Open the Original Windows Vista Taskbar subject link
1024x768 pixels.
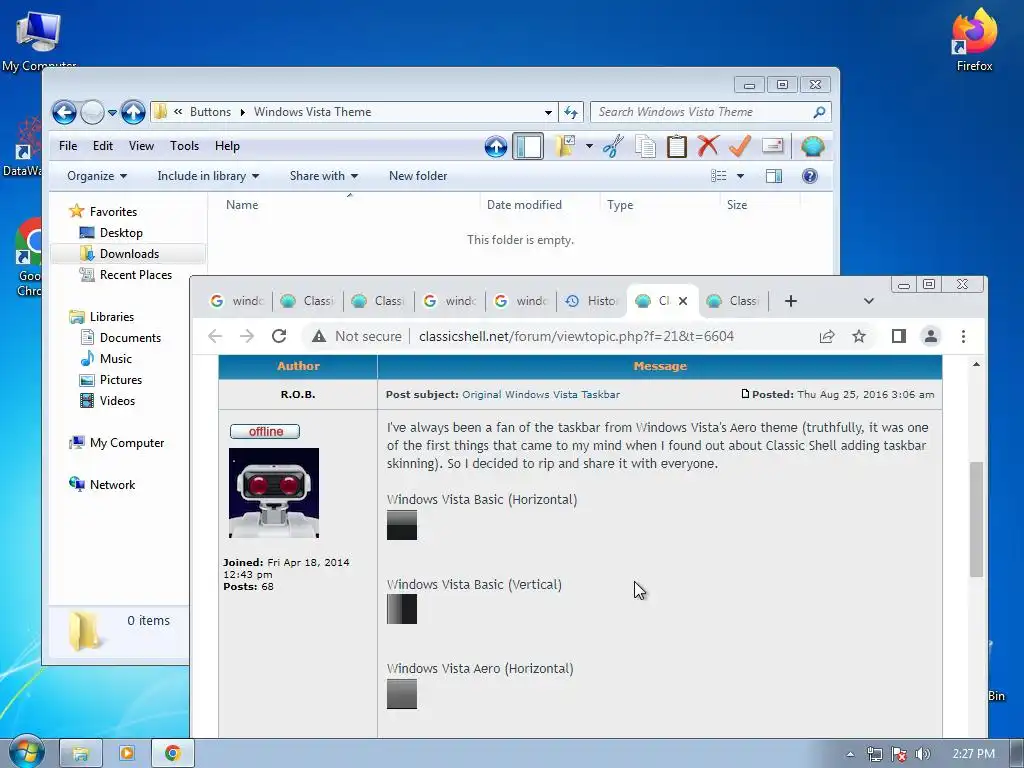click(x=541, y=394)
